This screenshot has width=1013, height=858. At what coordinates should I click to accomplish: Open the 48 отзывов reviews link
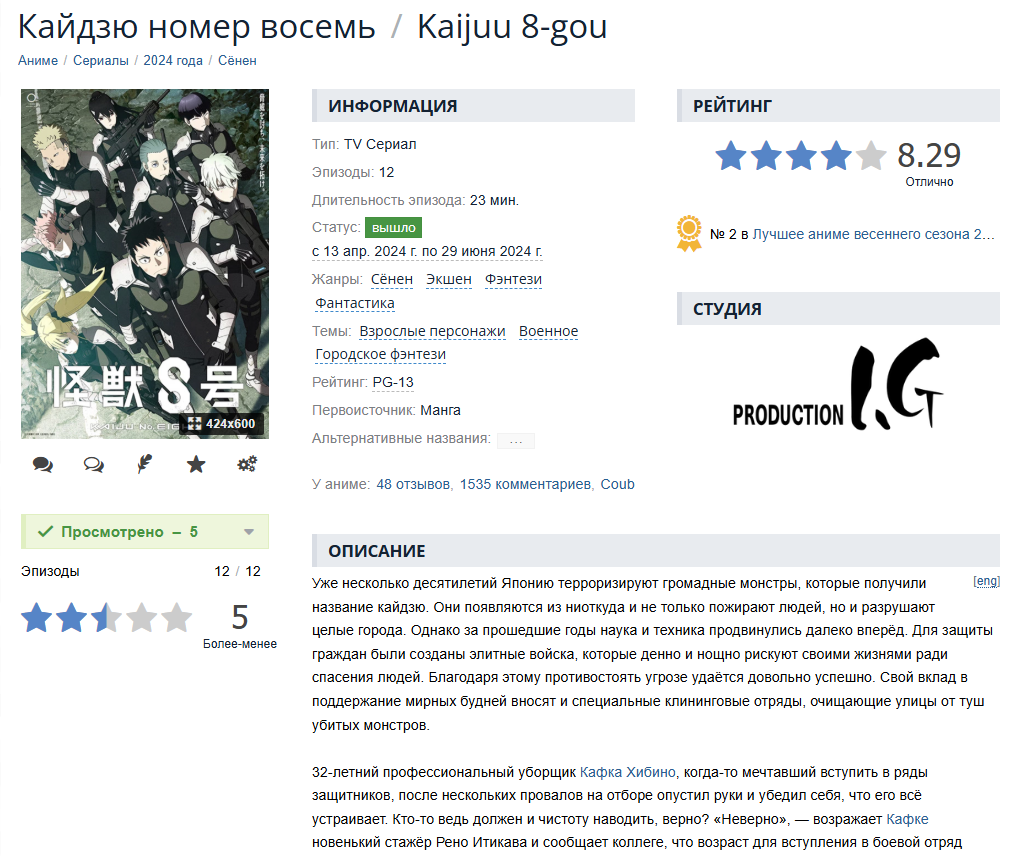[x=413, y=484]
